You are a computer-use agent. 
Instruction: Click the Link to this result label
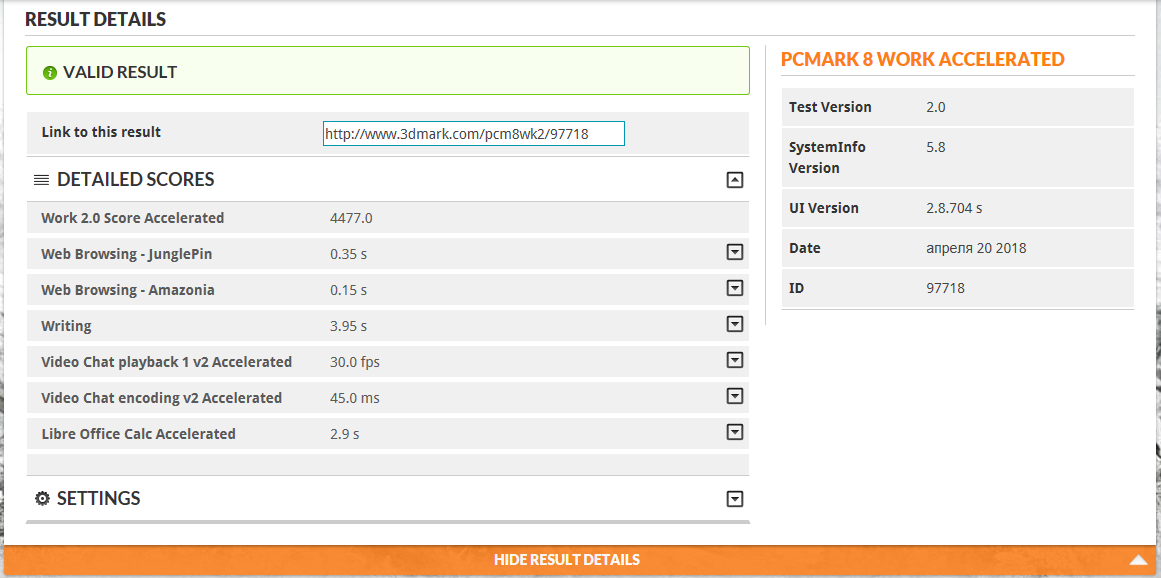click(101, 132)
